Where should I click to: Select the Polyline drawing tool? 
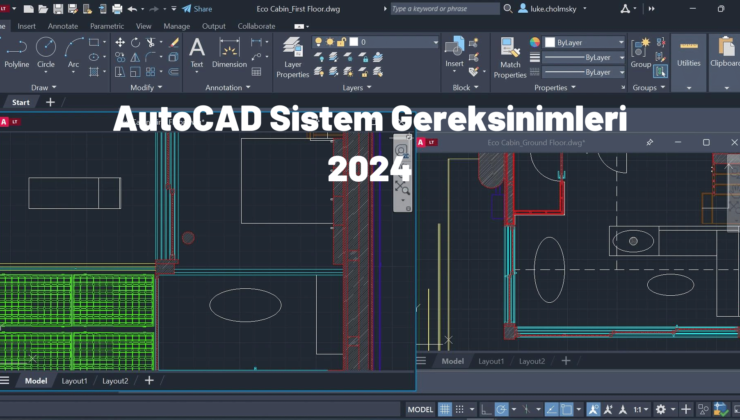point(17,53)
